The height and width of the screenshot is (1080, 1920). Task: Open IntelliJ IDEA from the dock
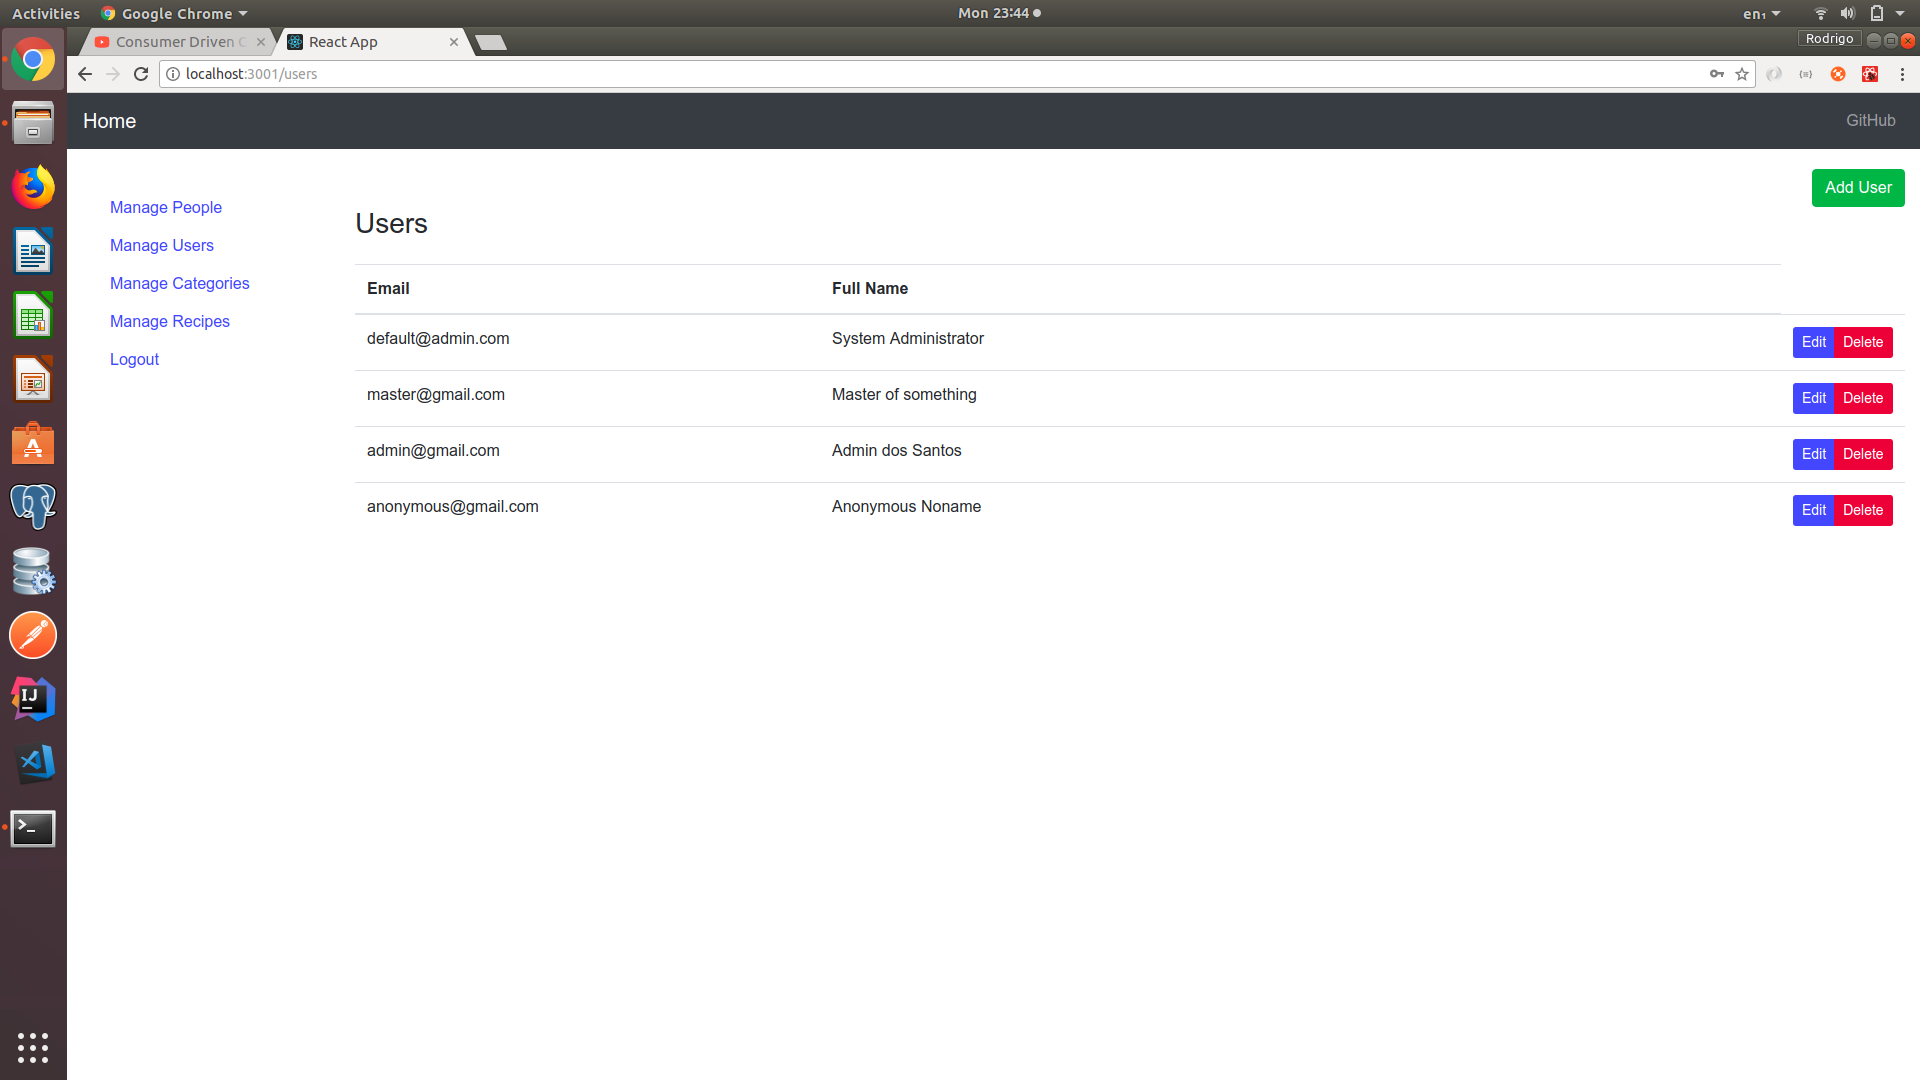click(x=33, y=700)
